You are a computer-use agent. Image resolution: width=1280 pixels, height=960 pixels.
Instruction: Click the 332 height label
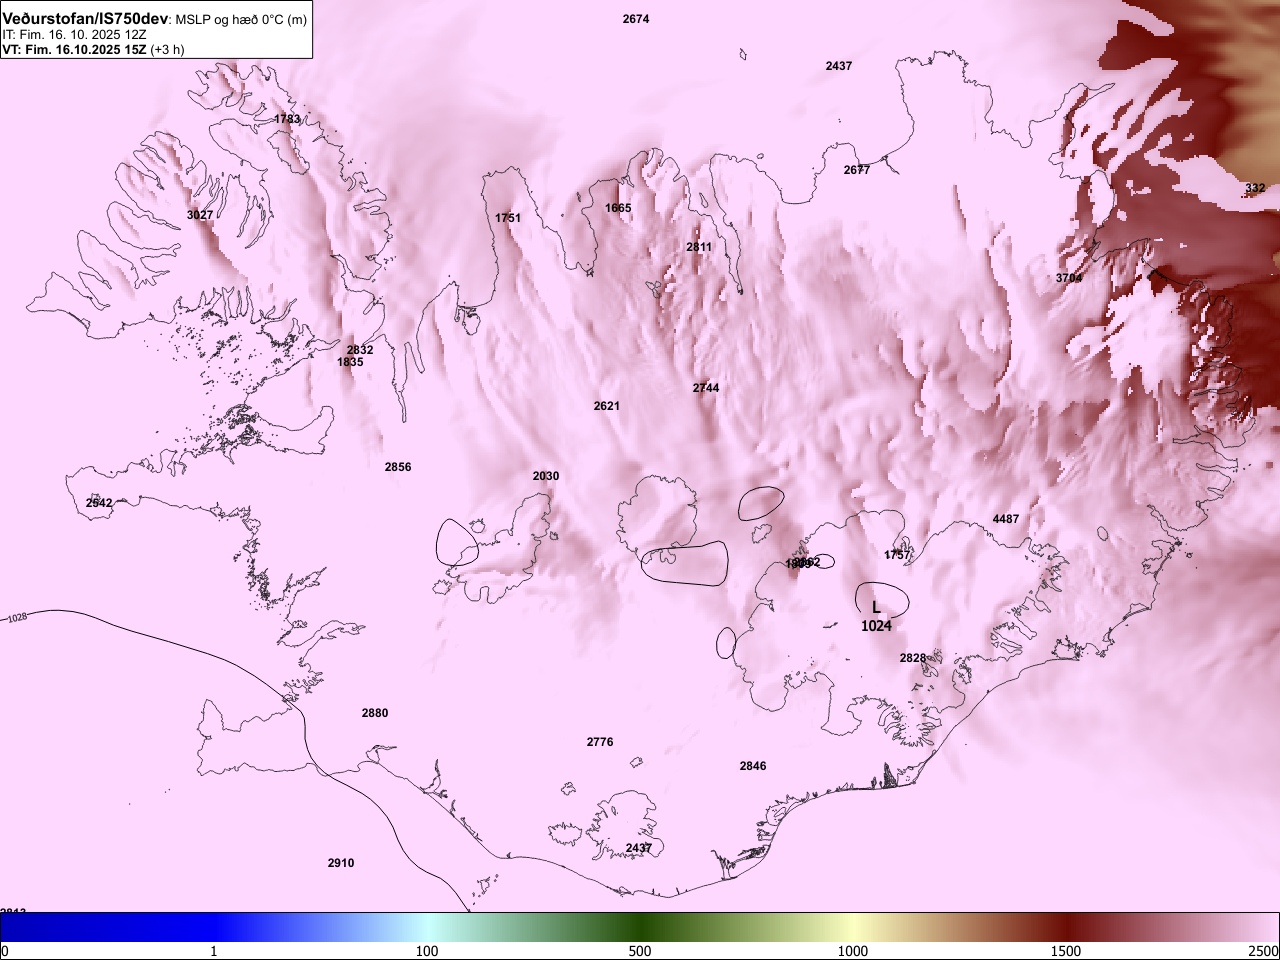click(1255, 188)
